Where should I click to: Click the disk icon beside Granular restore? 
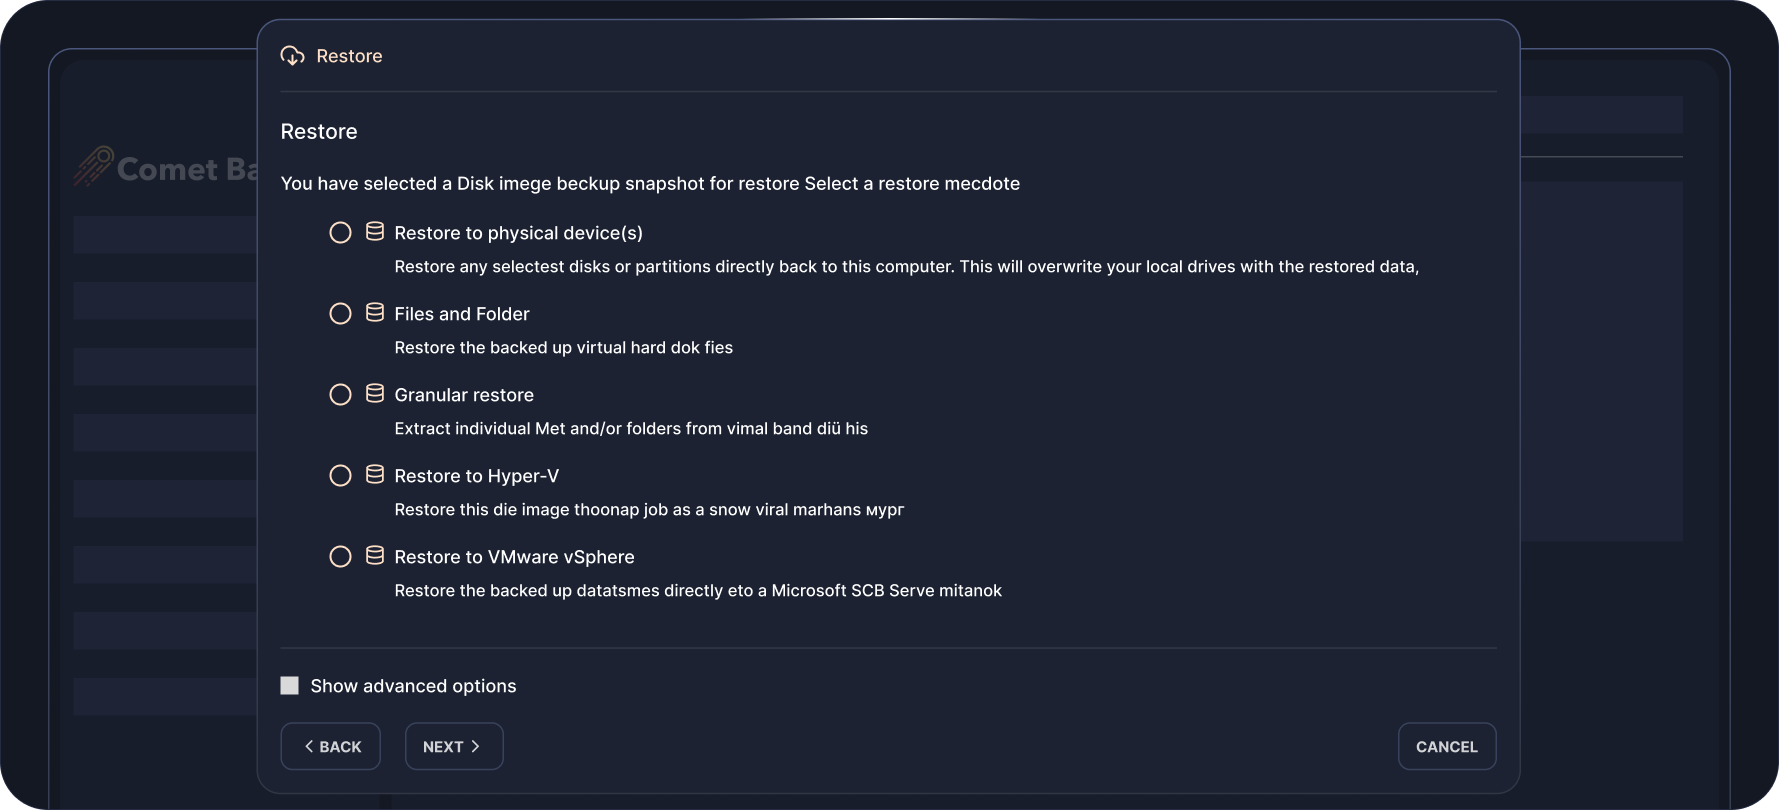pyautogui.click(x=375, y=394)
